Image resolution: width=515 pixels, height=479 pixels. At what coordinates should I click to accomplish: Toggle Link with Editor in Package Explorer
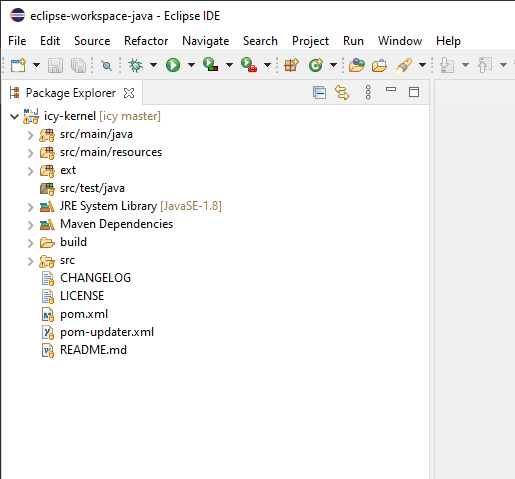tap(342, 92)
